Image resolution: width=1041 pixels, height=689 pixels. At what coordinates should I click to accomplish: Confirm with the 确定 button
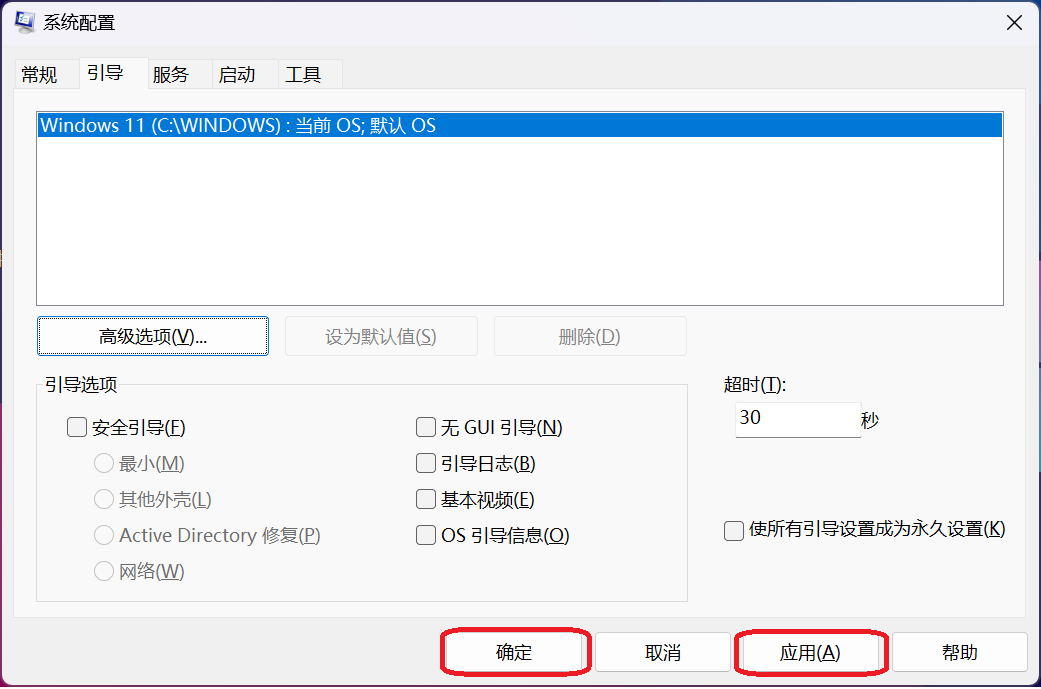515,652
